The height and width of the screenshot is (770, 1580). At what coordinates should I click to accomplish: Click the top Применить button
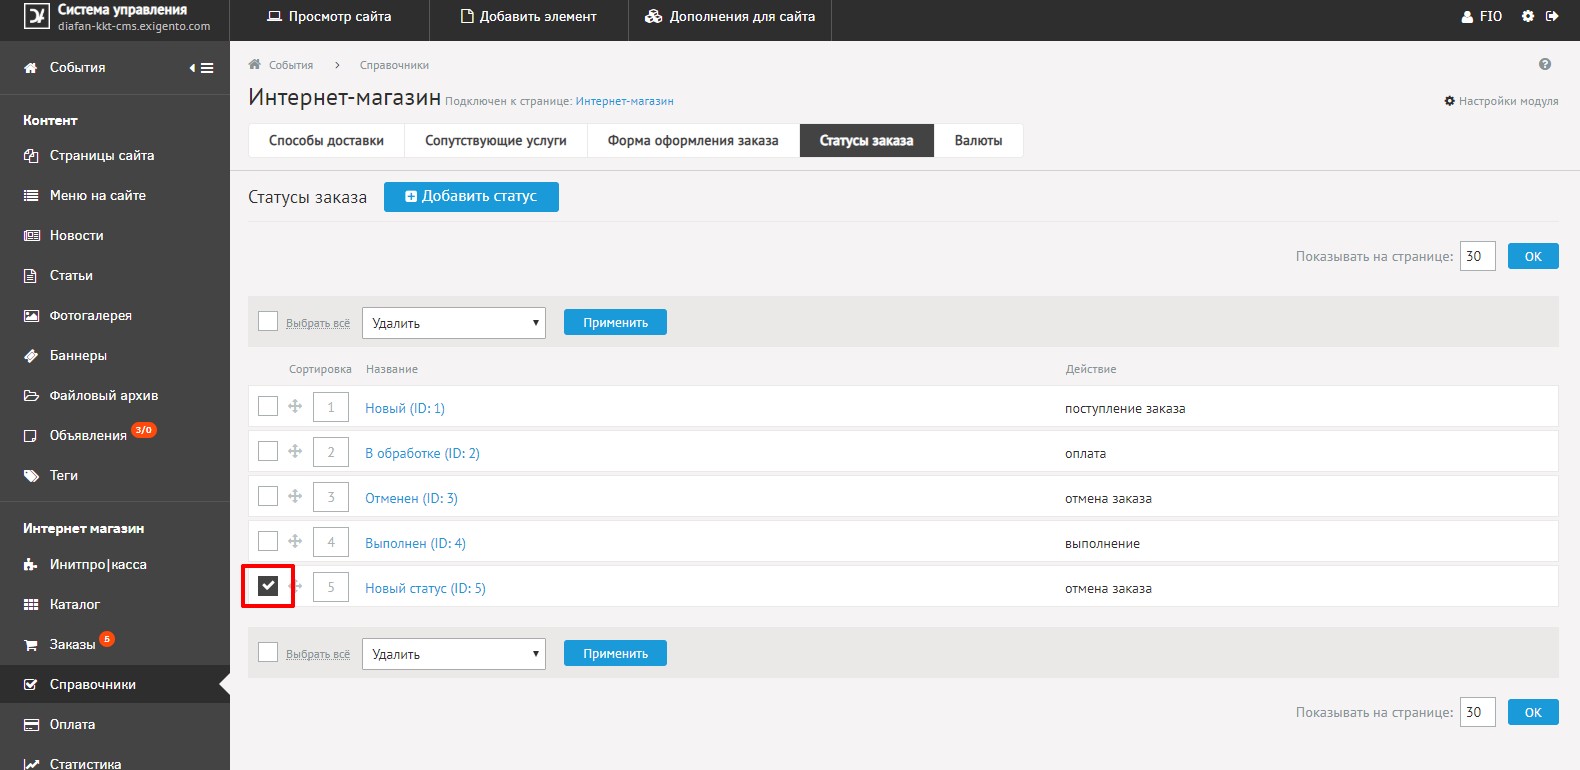(x=615, y=322)
